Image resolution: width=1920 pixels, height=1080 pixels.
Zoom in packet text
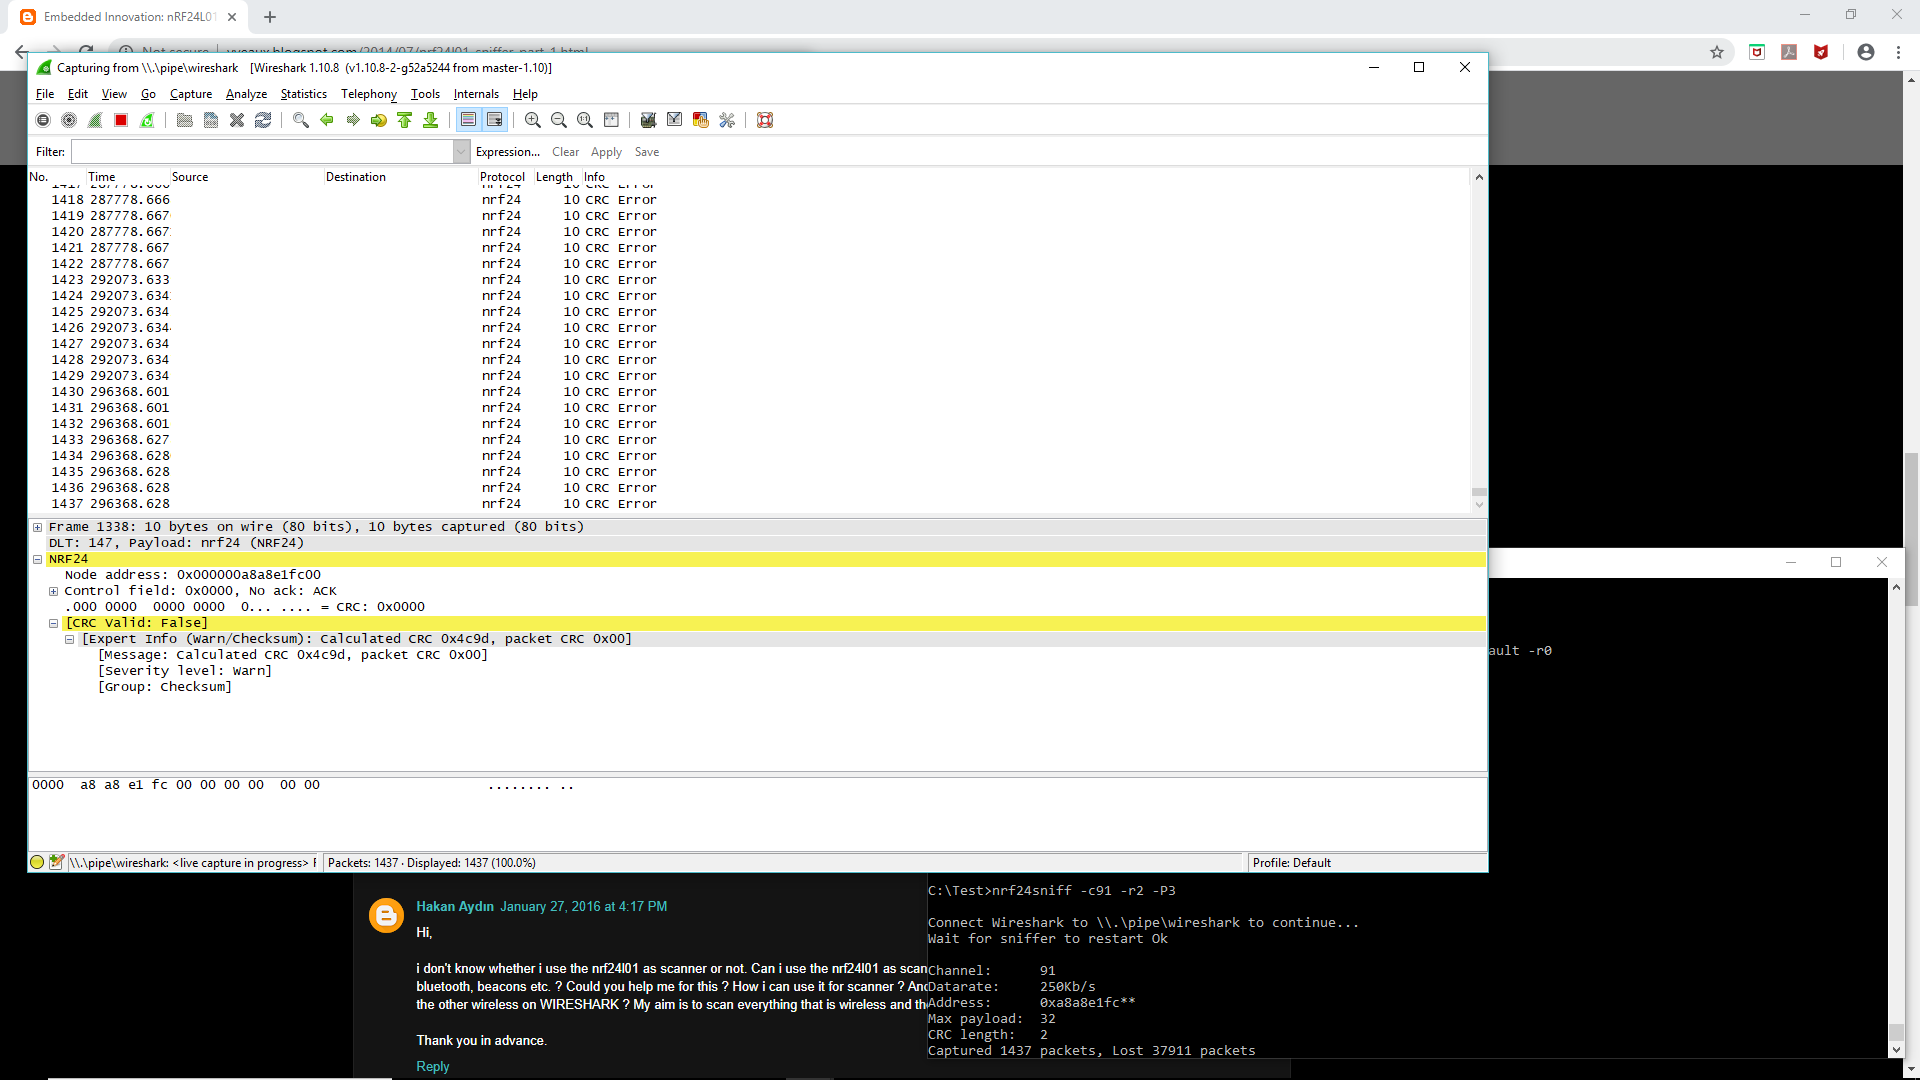[x=533, y=120]
